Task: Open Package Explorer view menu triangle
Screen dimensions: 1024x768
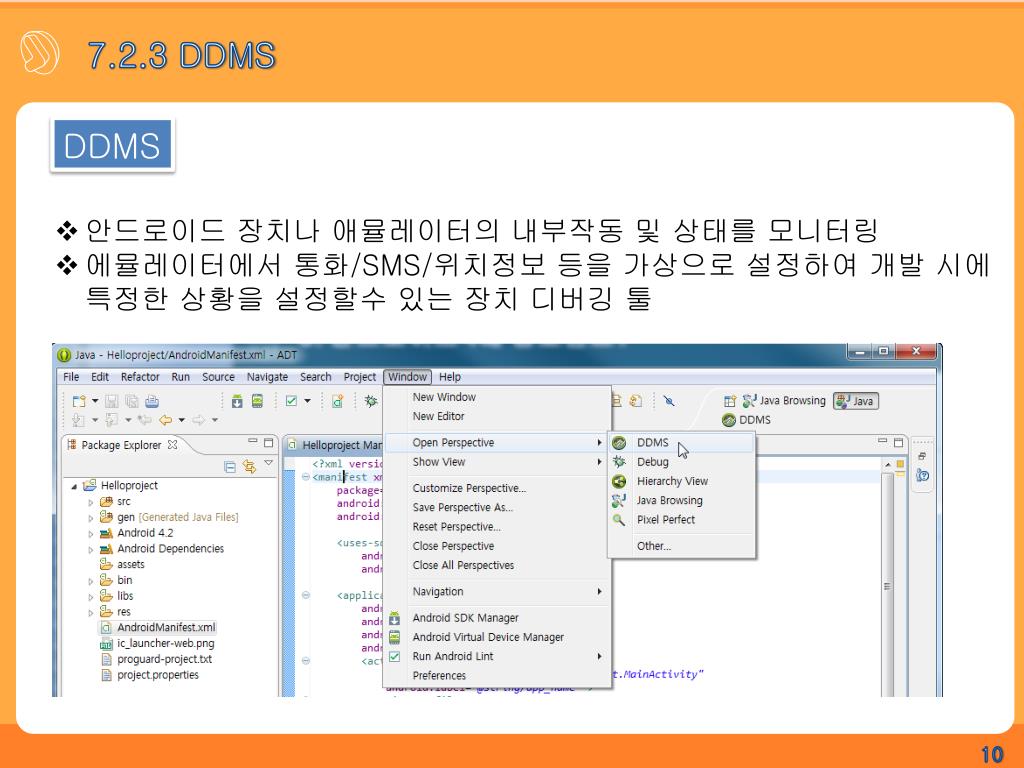Action: [268, 462]
